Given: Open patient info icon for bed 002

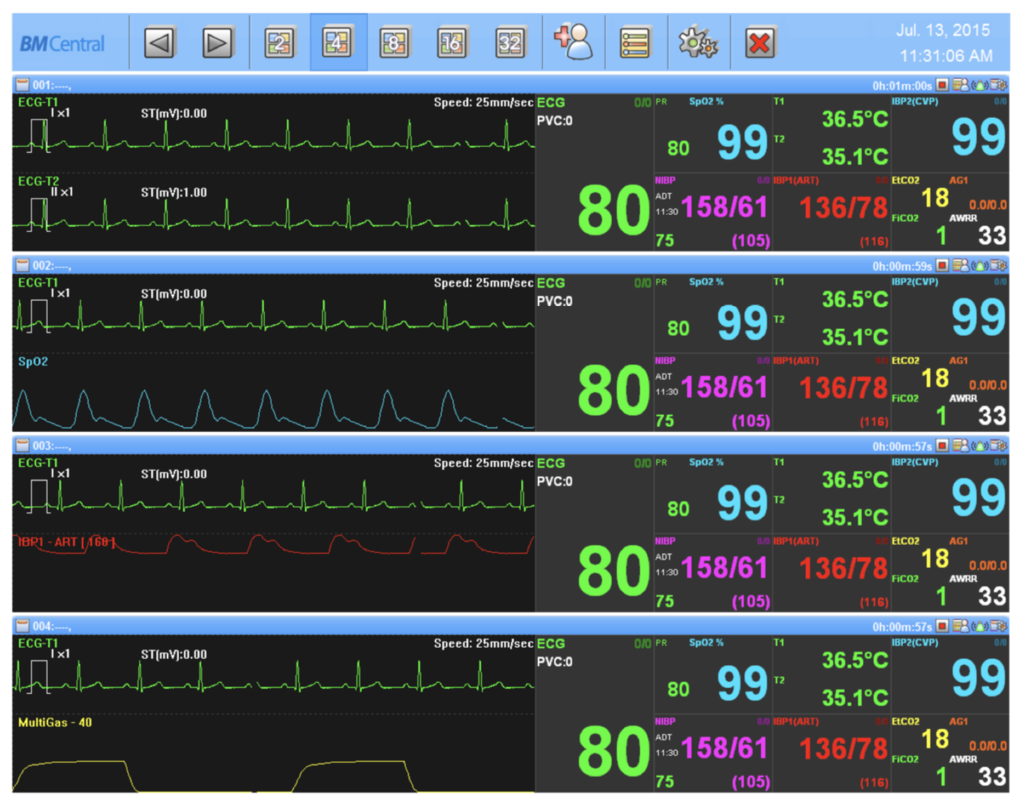Looking at the screenshot, I should coord(961,265).
